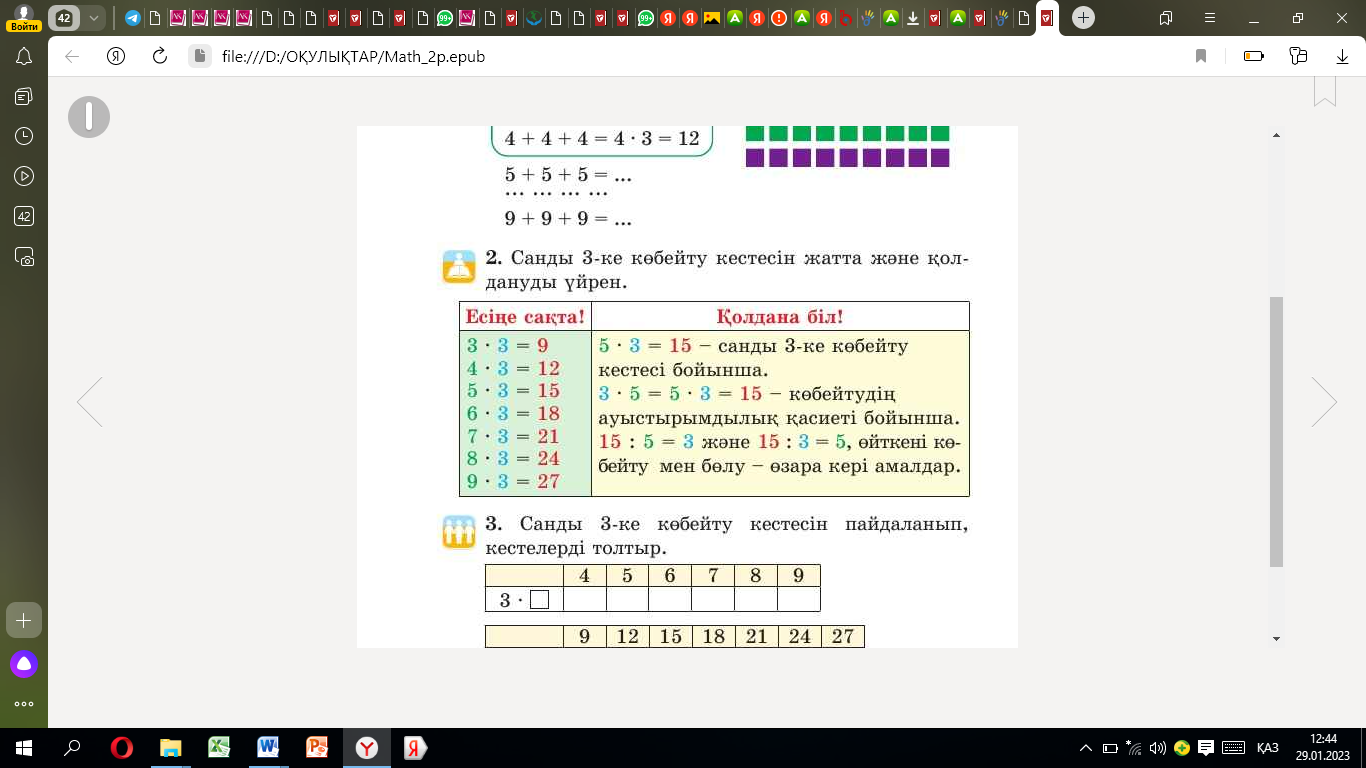Show hidden system tray icons

tap(1086, 748)
